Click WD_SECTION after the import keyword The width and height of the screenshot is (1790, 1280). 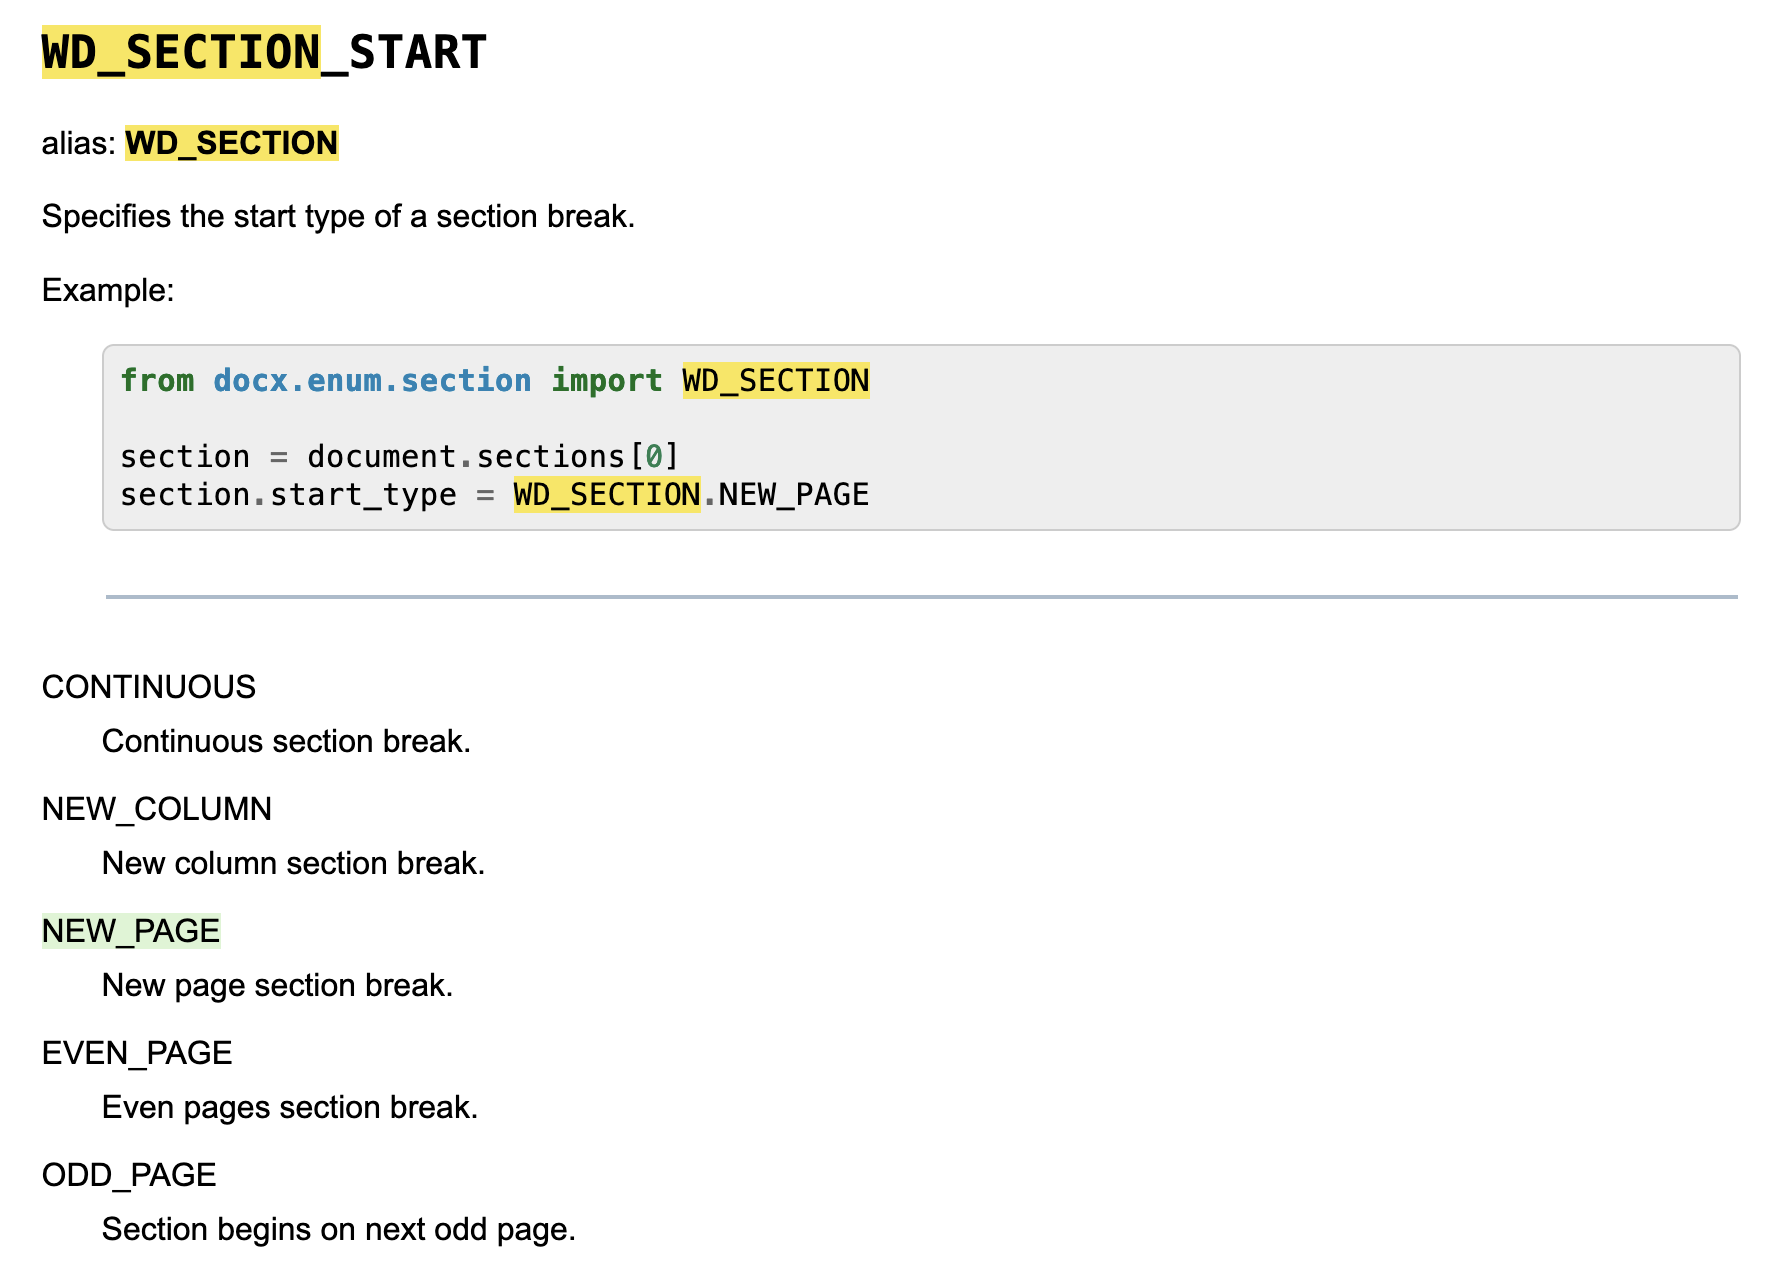(x=776, y=381)
